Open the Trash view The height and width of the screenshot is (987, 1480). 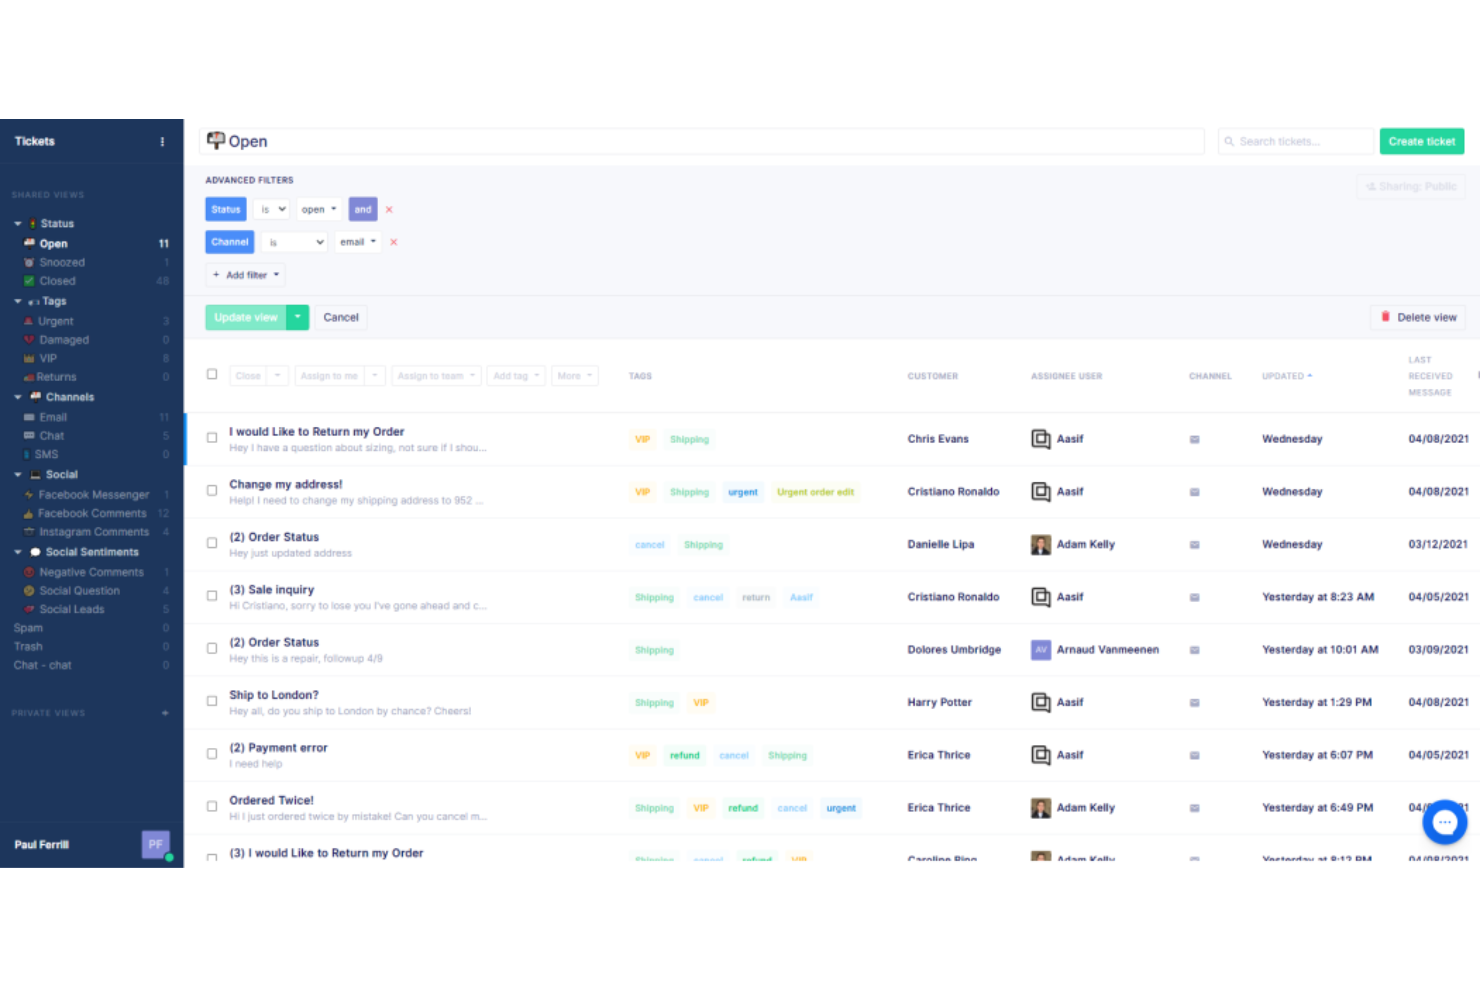point(28,646)
